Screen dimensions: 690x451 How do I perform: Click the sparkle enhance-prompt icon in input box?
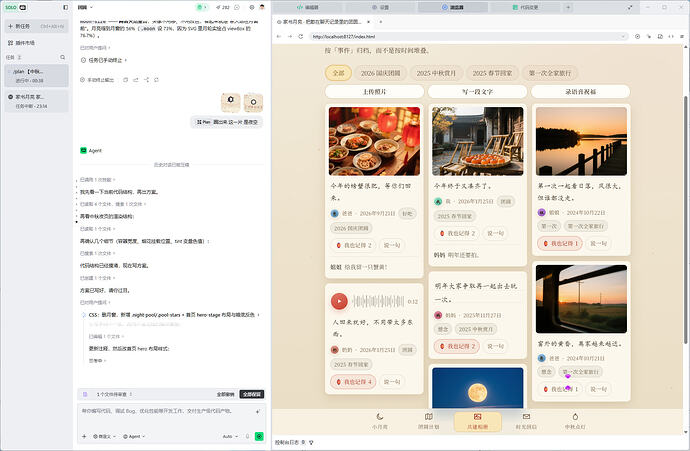tap(257, 412)
